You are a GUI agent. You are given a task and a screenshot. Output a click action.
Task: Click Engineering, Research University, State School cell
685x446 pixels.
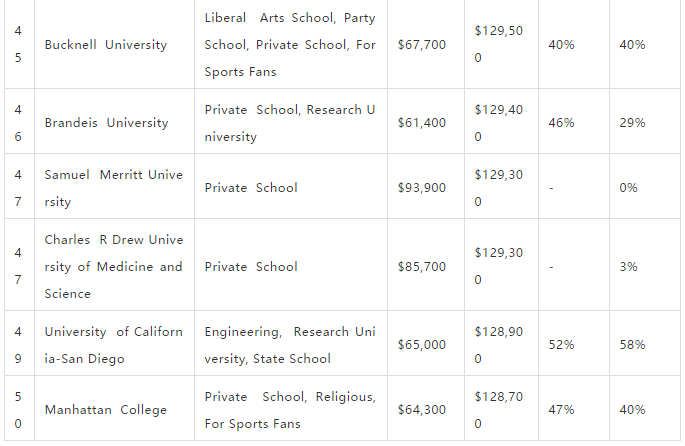click(291, 345)
